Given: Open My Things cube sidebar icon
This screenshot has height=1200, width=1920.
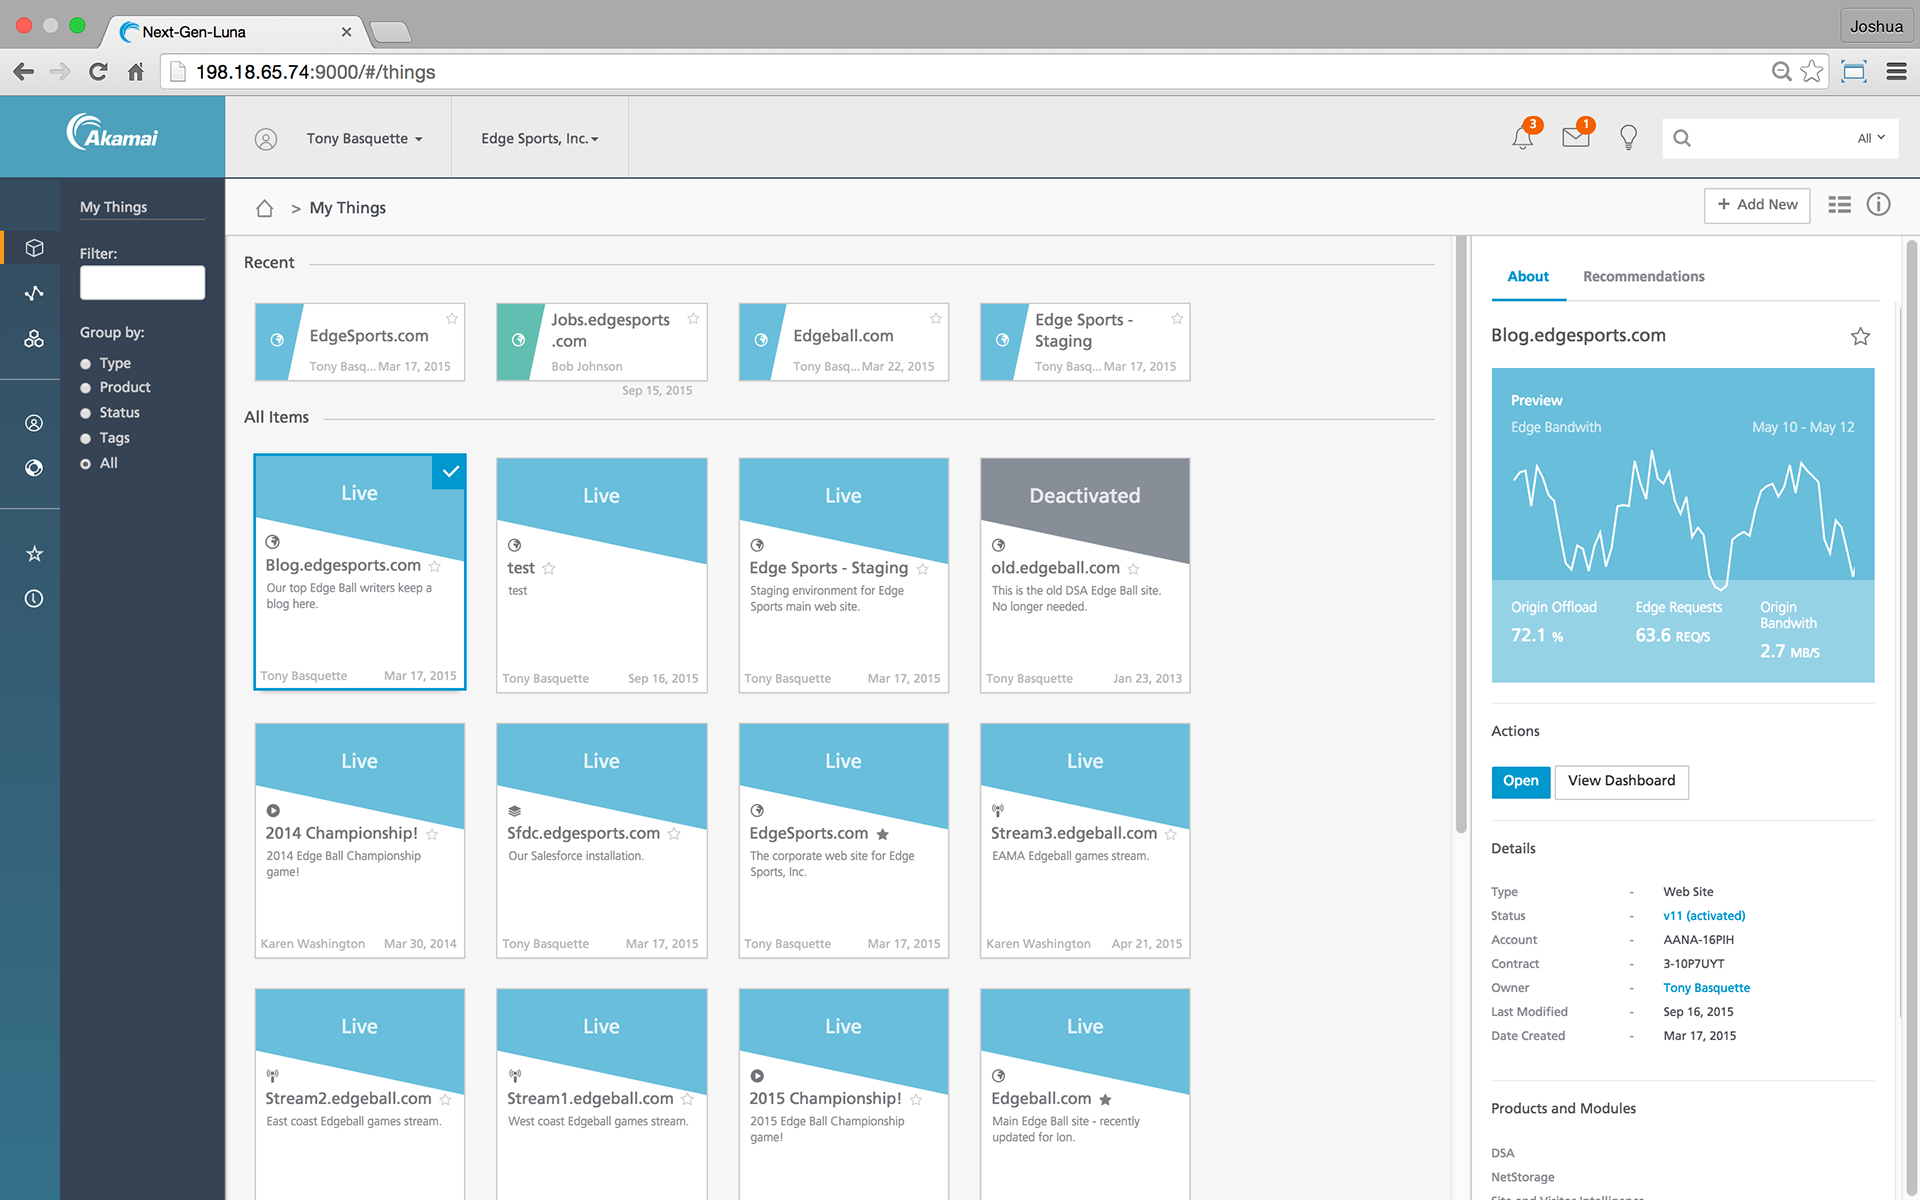Looking at the screenshot, I should click(x=34, y=248).
